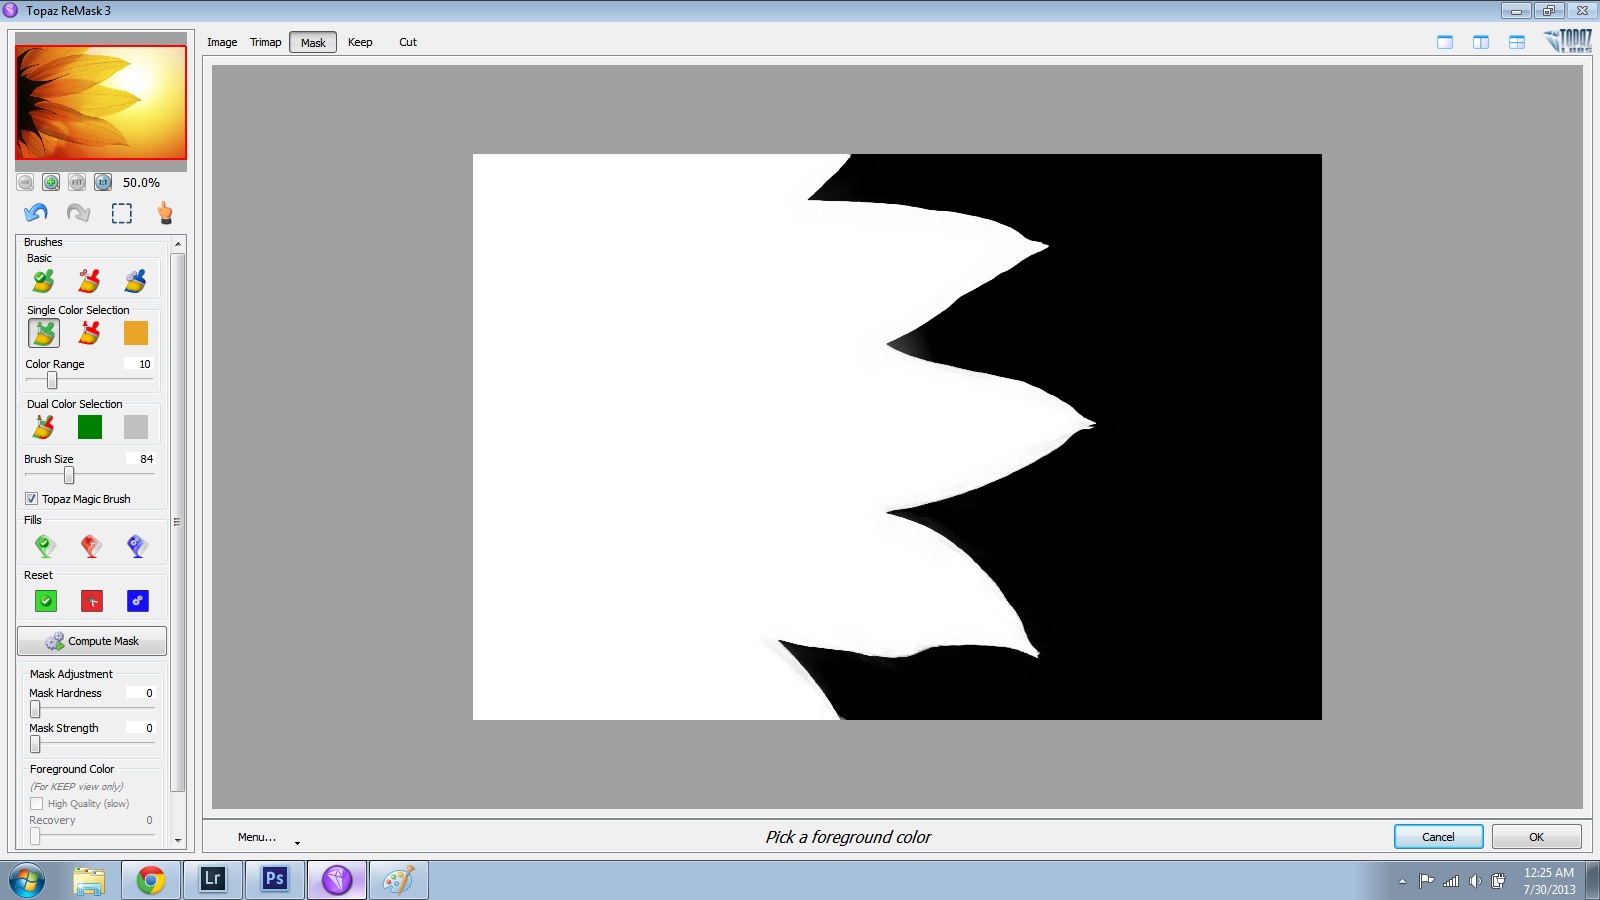Click the Undo arrow icon
Viewport: 1600px width, 900px height.
[36, 213]
